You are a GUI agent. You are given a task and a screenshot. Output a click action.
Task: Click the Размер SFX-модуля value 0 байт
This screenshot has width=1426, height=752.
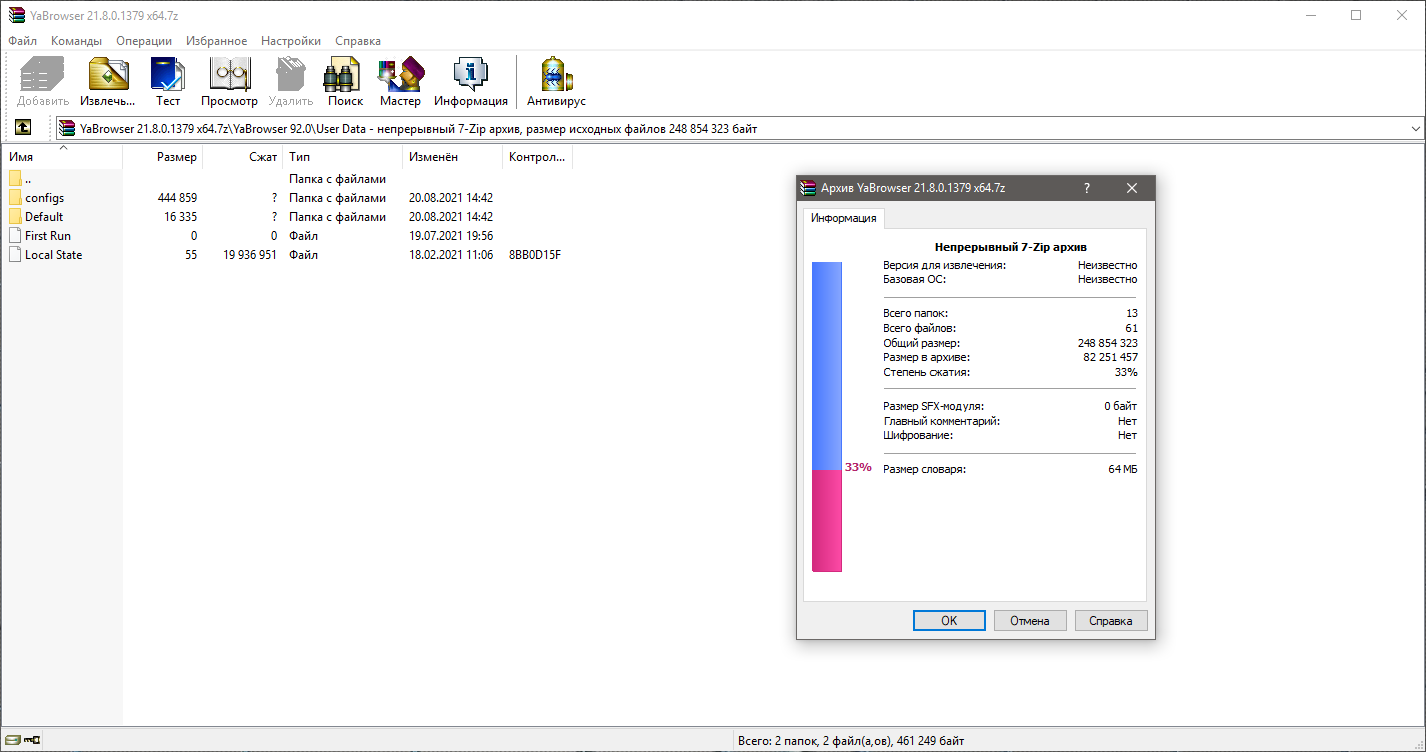[1120, 406]
